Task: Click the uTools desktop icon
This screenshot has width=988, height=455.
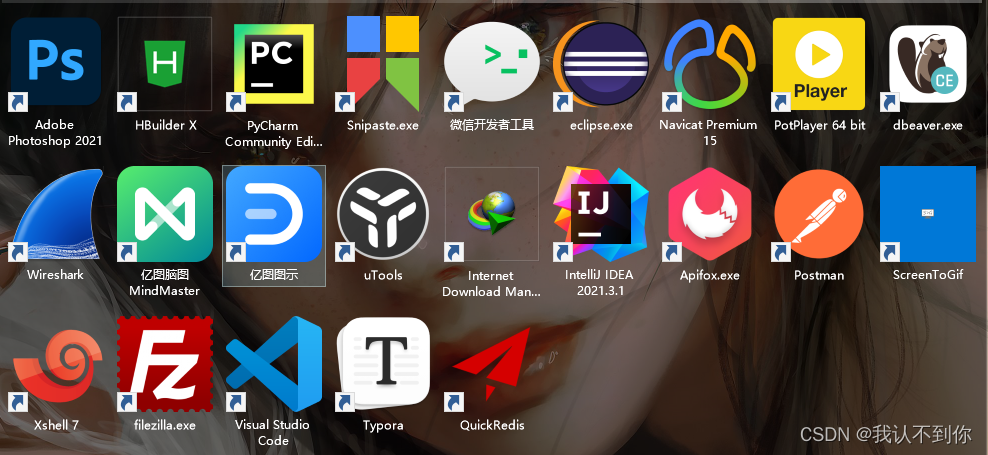Action: (x=382, y=214)
